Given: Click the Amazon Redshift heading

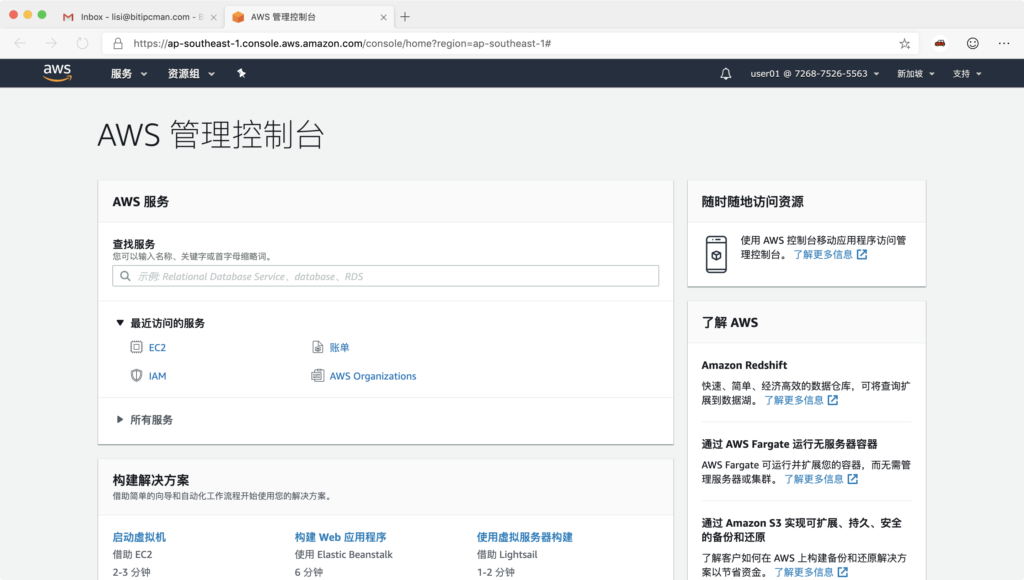Looking at the screenshot, I should [744, 365].
